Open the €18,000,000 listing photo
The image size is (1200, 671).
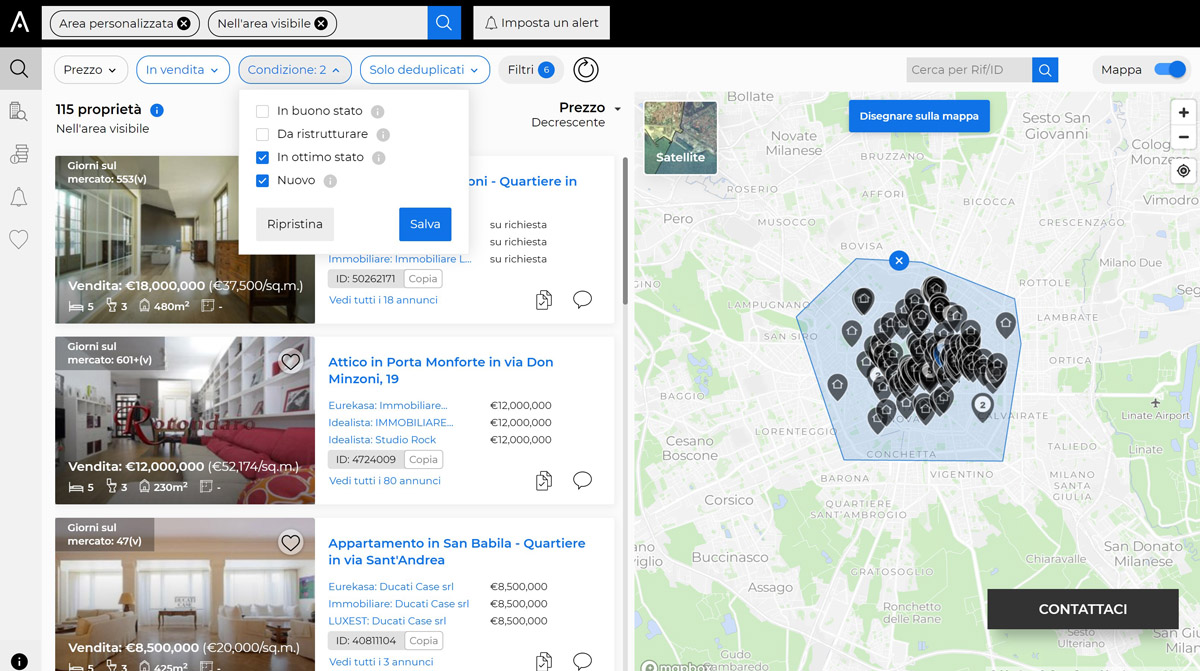[185, 239]
